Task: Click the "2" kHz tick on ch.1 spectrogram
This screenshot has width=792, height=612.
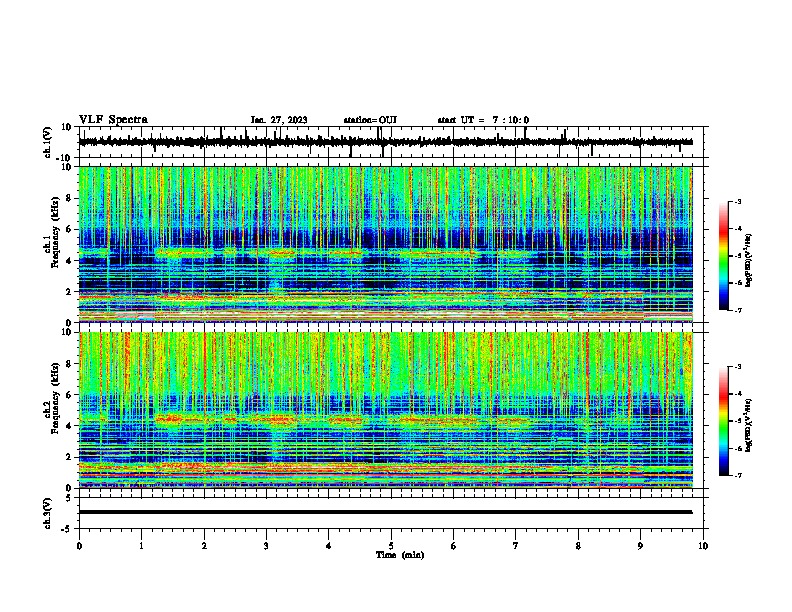Action: pyautogui.click(x=70, y=292)
